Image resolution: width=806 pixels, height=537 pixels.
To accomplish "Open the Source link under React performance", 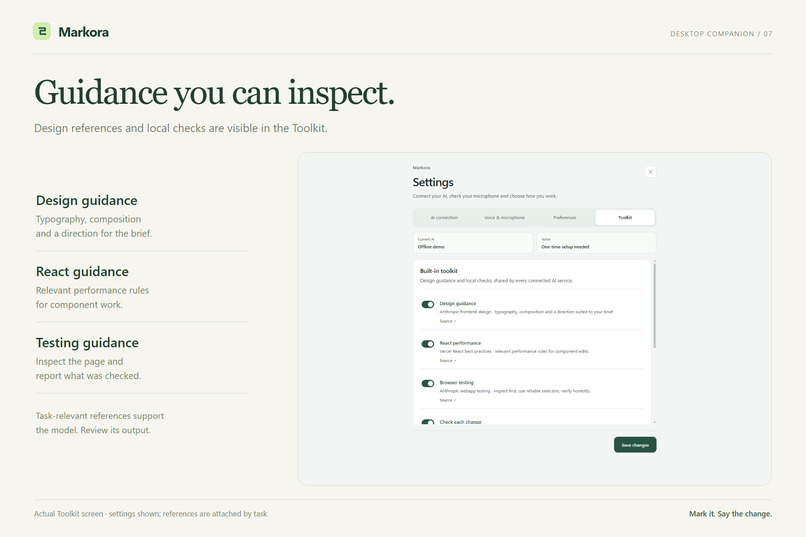I will tap(447, 361).
